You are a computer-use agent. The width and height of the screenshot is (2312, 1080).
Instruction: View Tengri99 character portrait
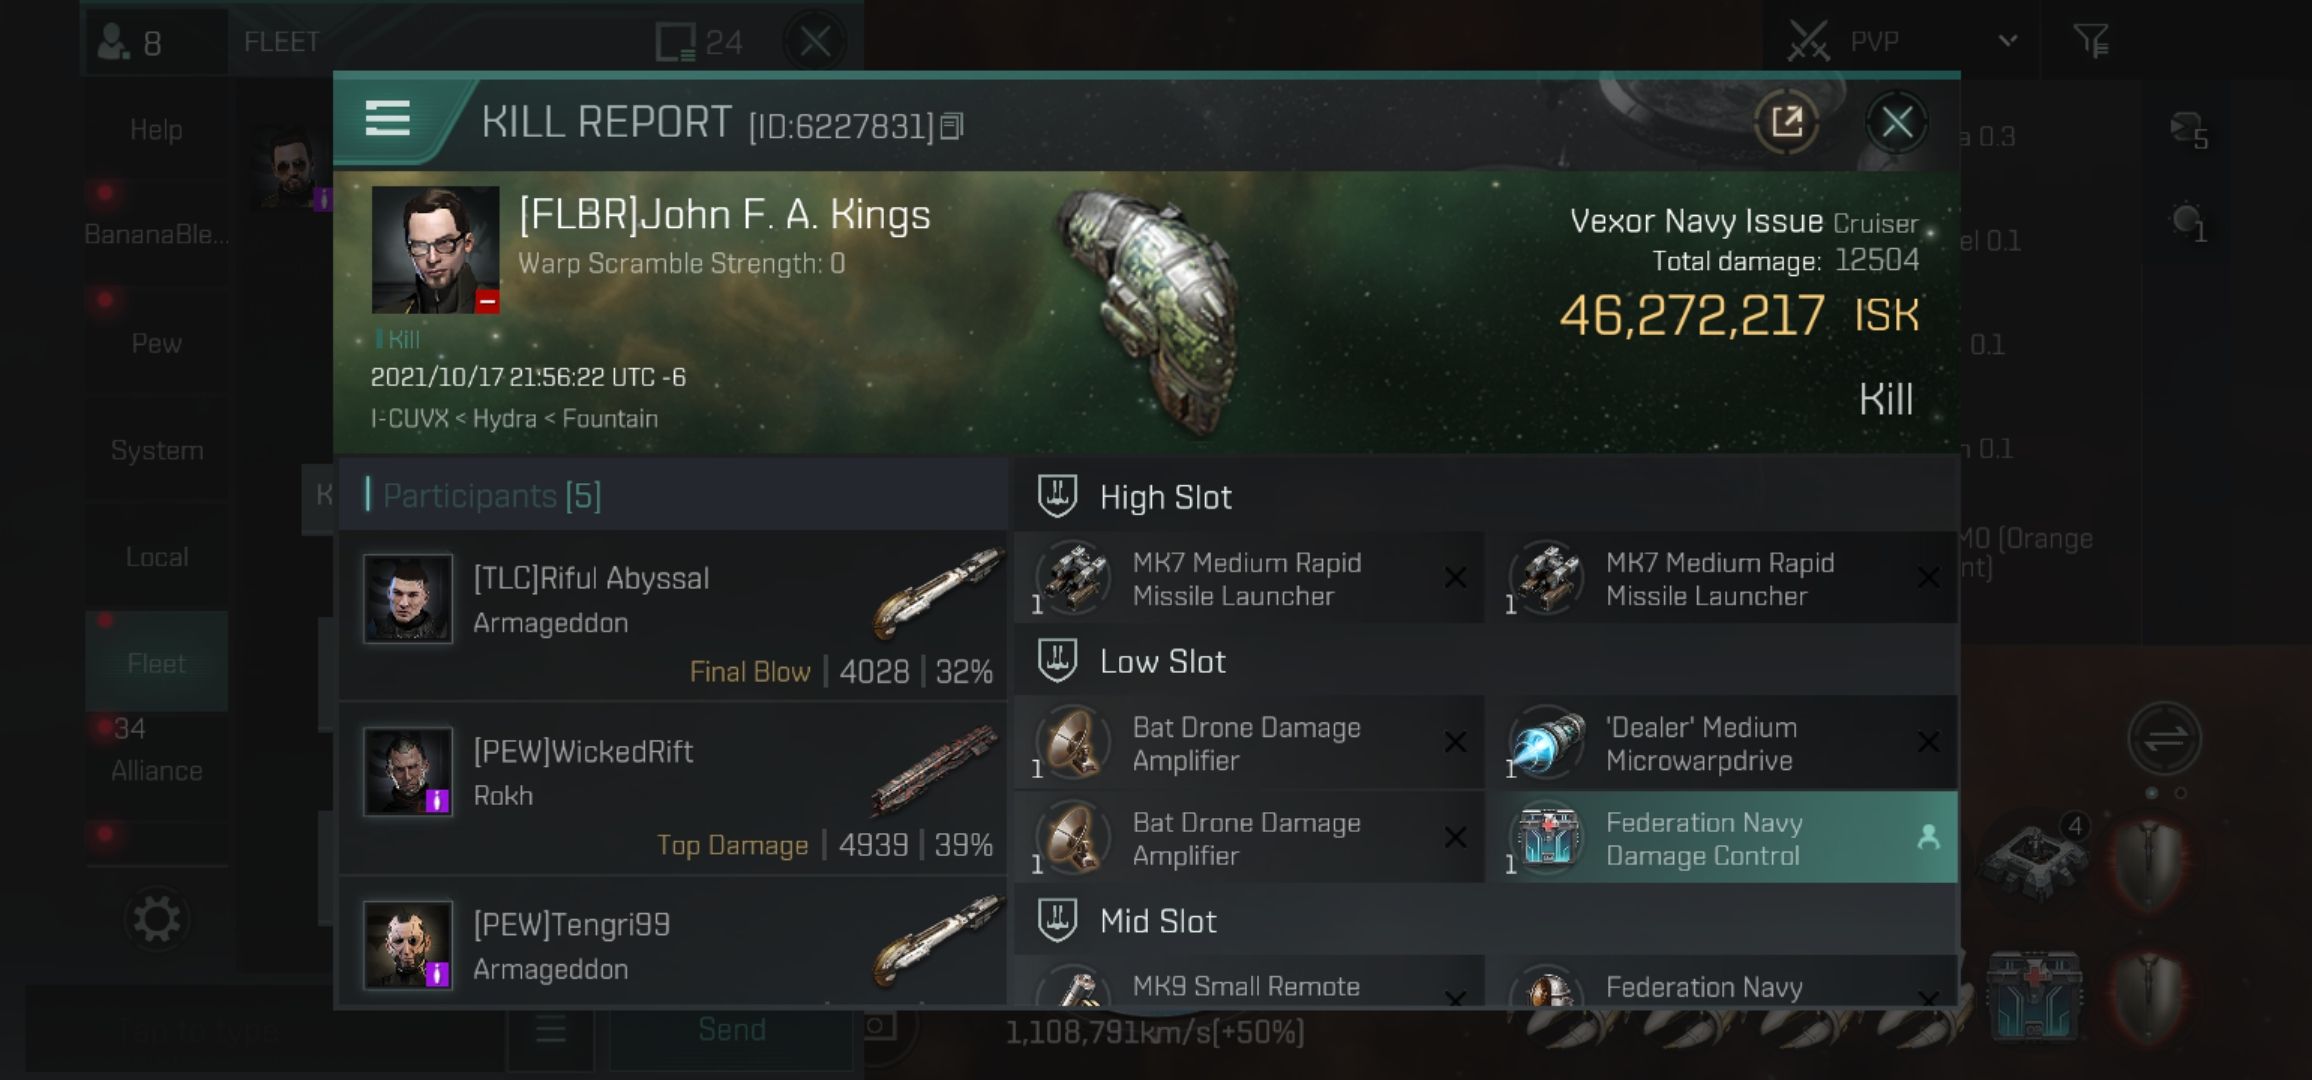407,945
